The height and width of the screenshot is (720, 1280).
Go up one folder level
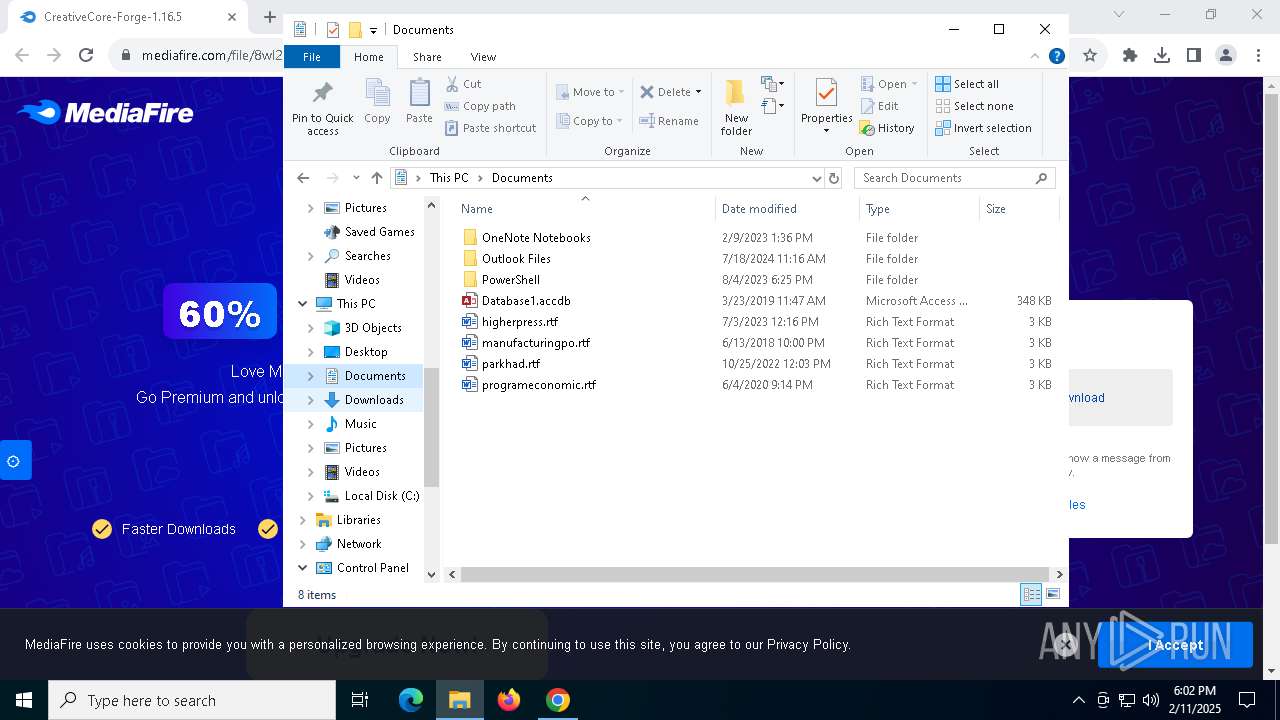pyautogui.click(x=376, y=178)
